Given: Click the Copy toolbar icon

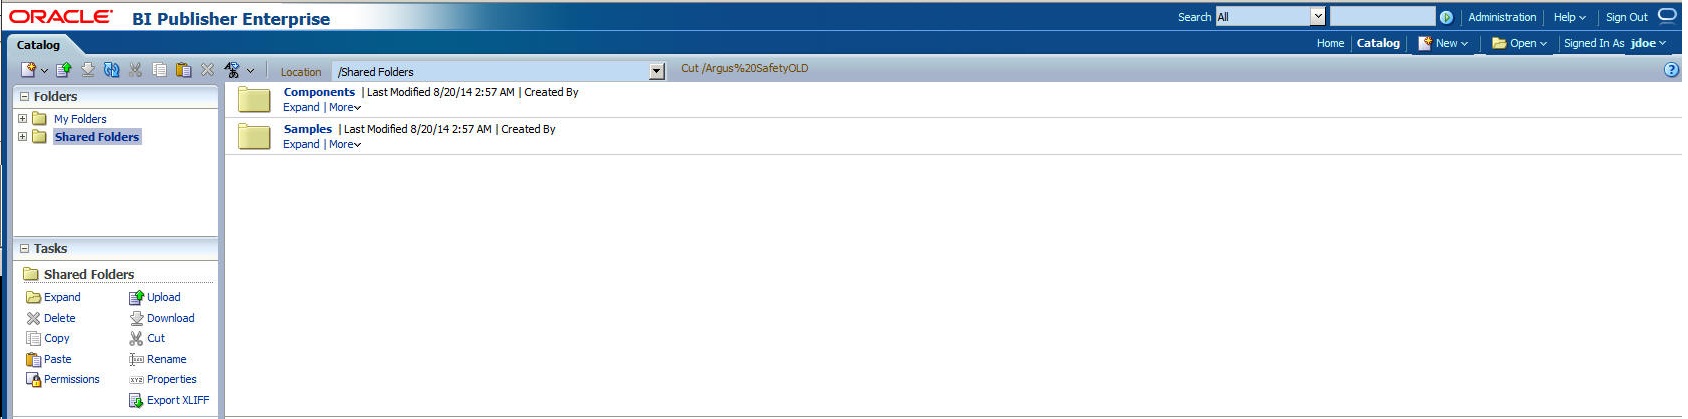Looking at the screenshot, I should [159, 70].
